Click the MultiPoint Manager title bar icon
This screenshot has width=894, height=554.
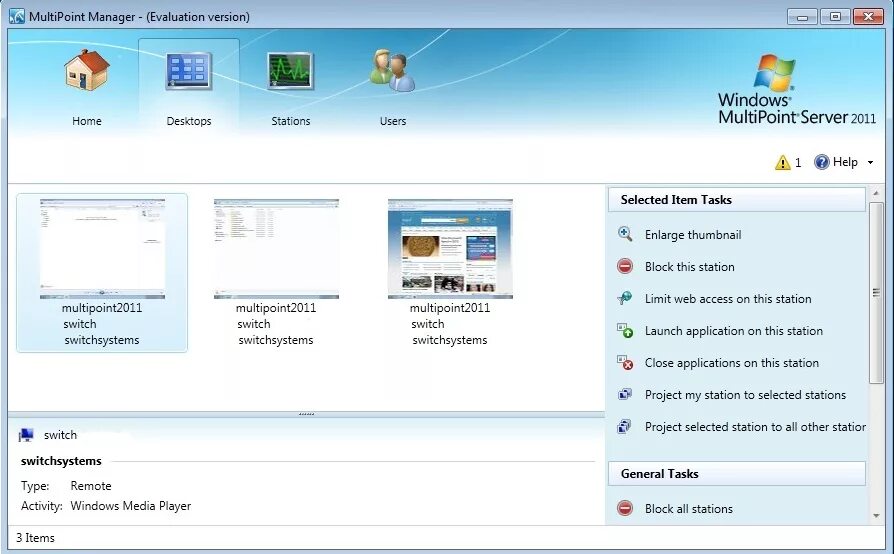pos(17,16)
